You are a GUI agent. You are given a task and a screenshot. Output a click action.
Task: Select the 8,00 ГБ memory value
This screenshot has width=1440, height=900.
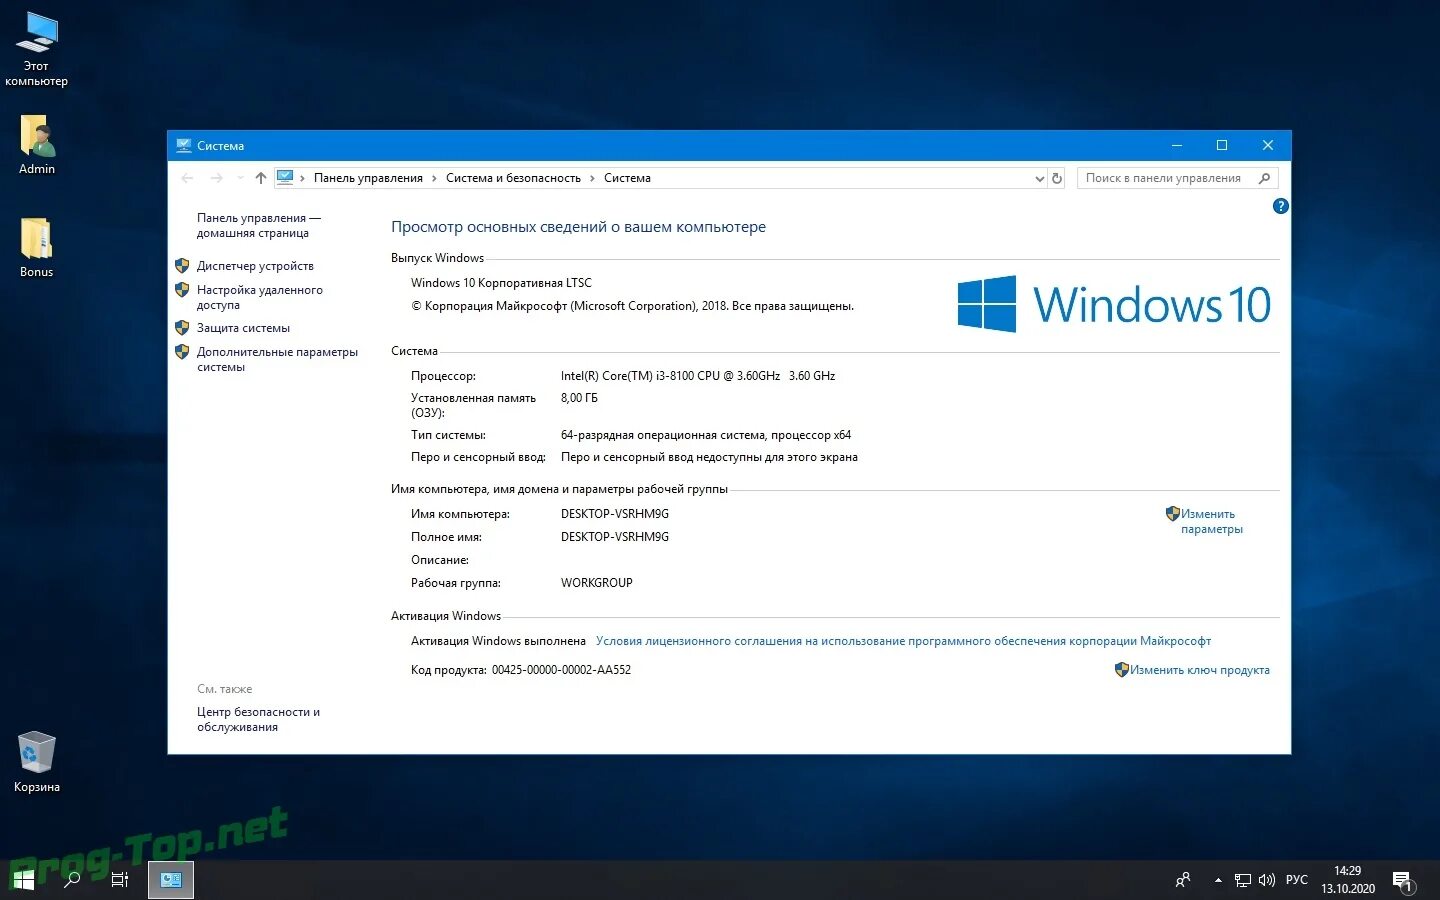tap(579, 398)
